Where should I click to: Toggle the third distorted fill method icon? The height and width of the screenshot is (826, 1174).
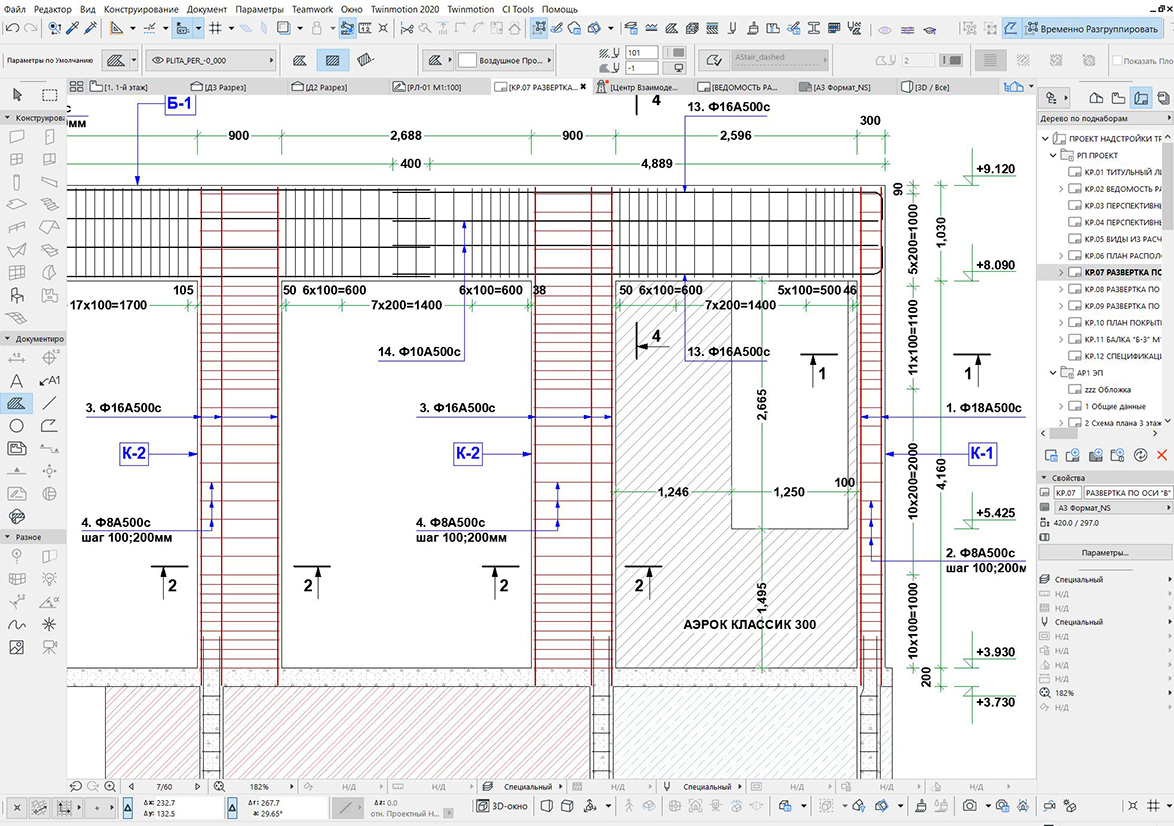tap(365, 60)
